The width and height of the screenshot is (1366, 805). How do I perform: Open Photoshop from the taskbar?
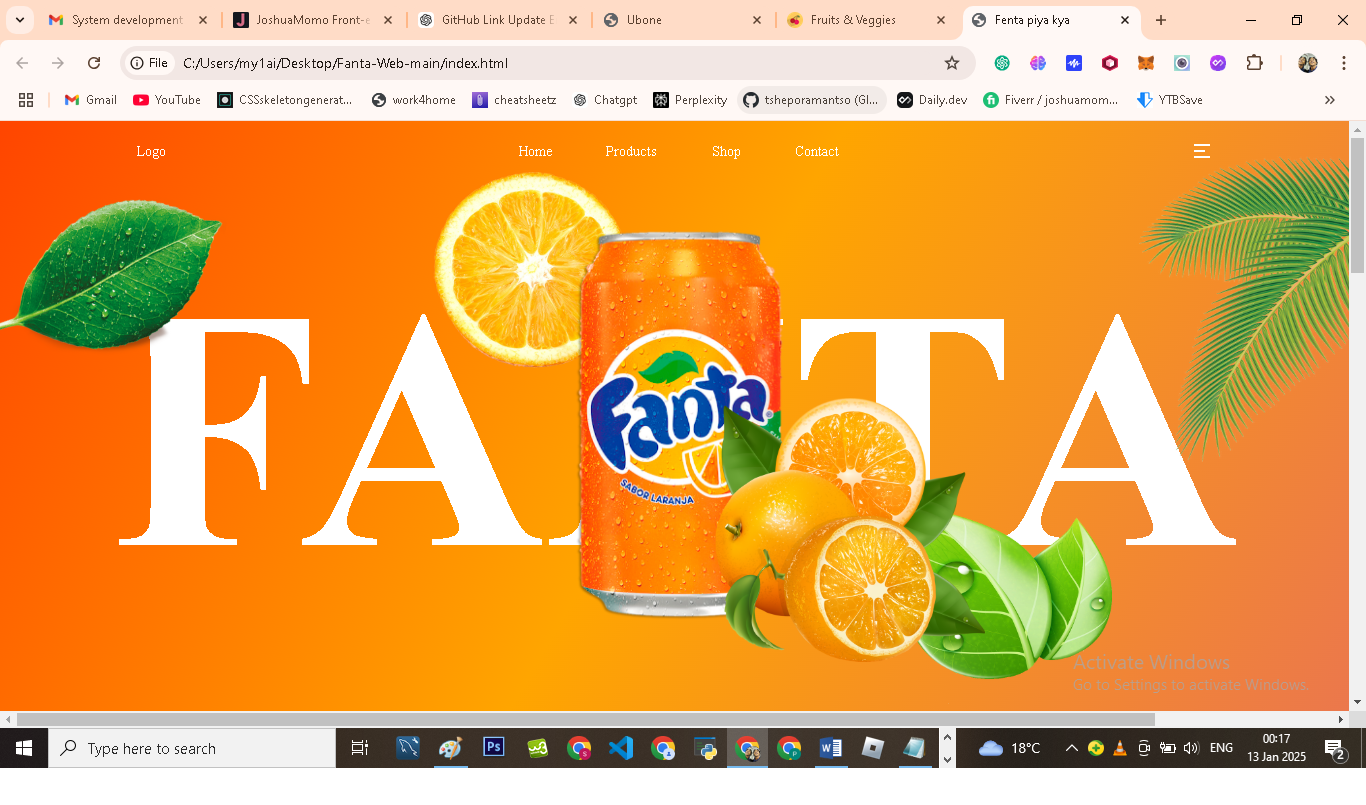[x=494, y=747]
